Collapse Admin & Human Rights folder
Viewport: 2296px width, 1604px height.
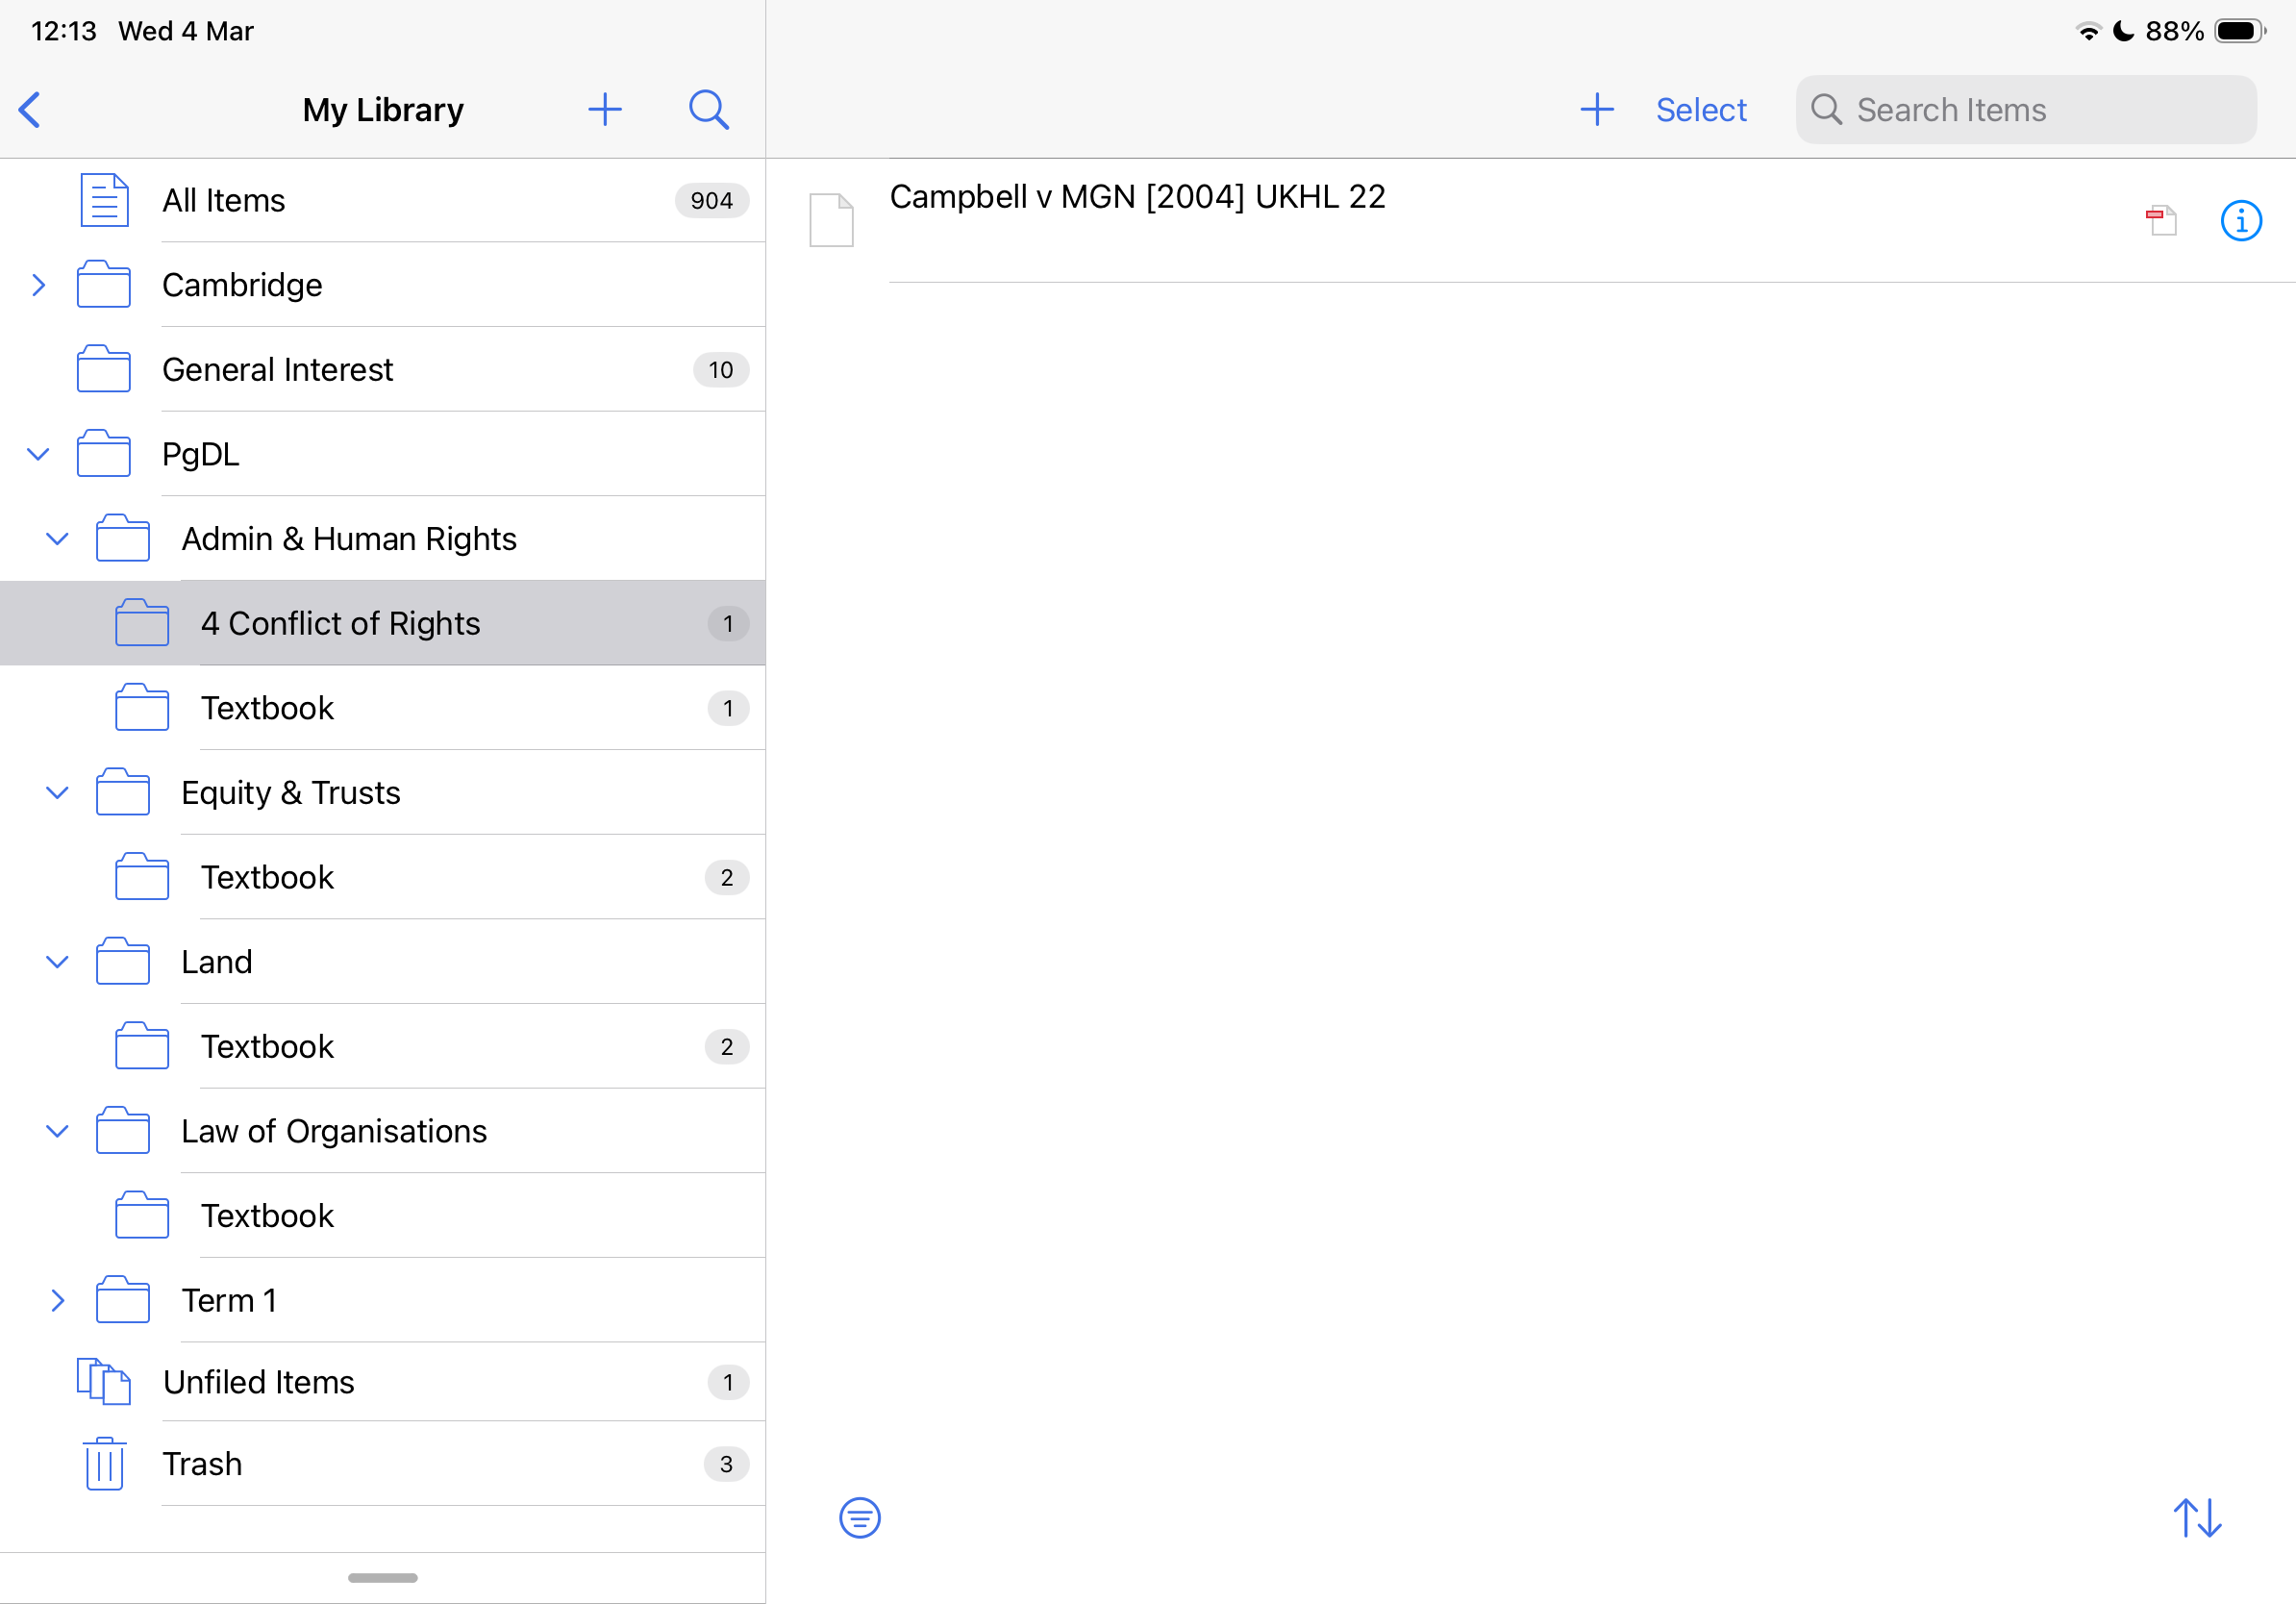click(57, 539)
